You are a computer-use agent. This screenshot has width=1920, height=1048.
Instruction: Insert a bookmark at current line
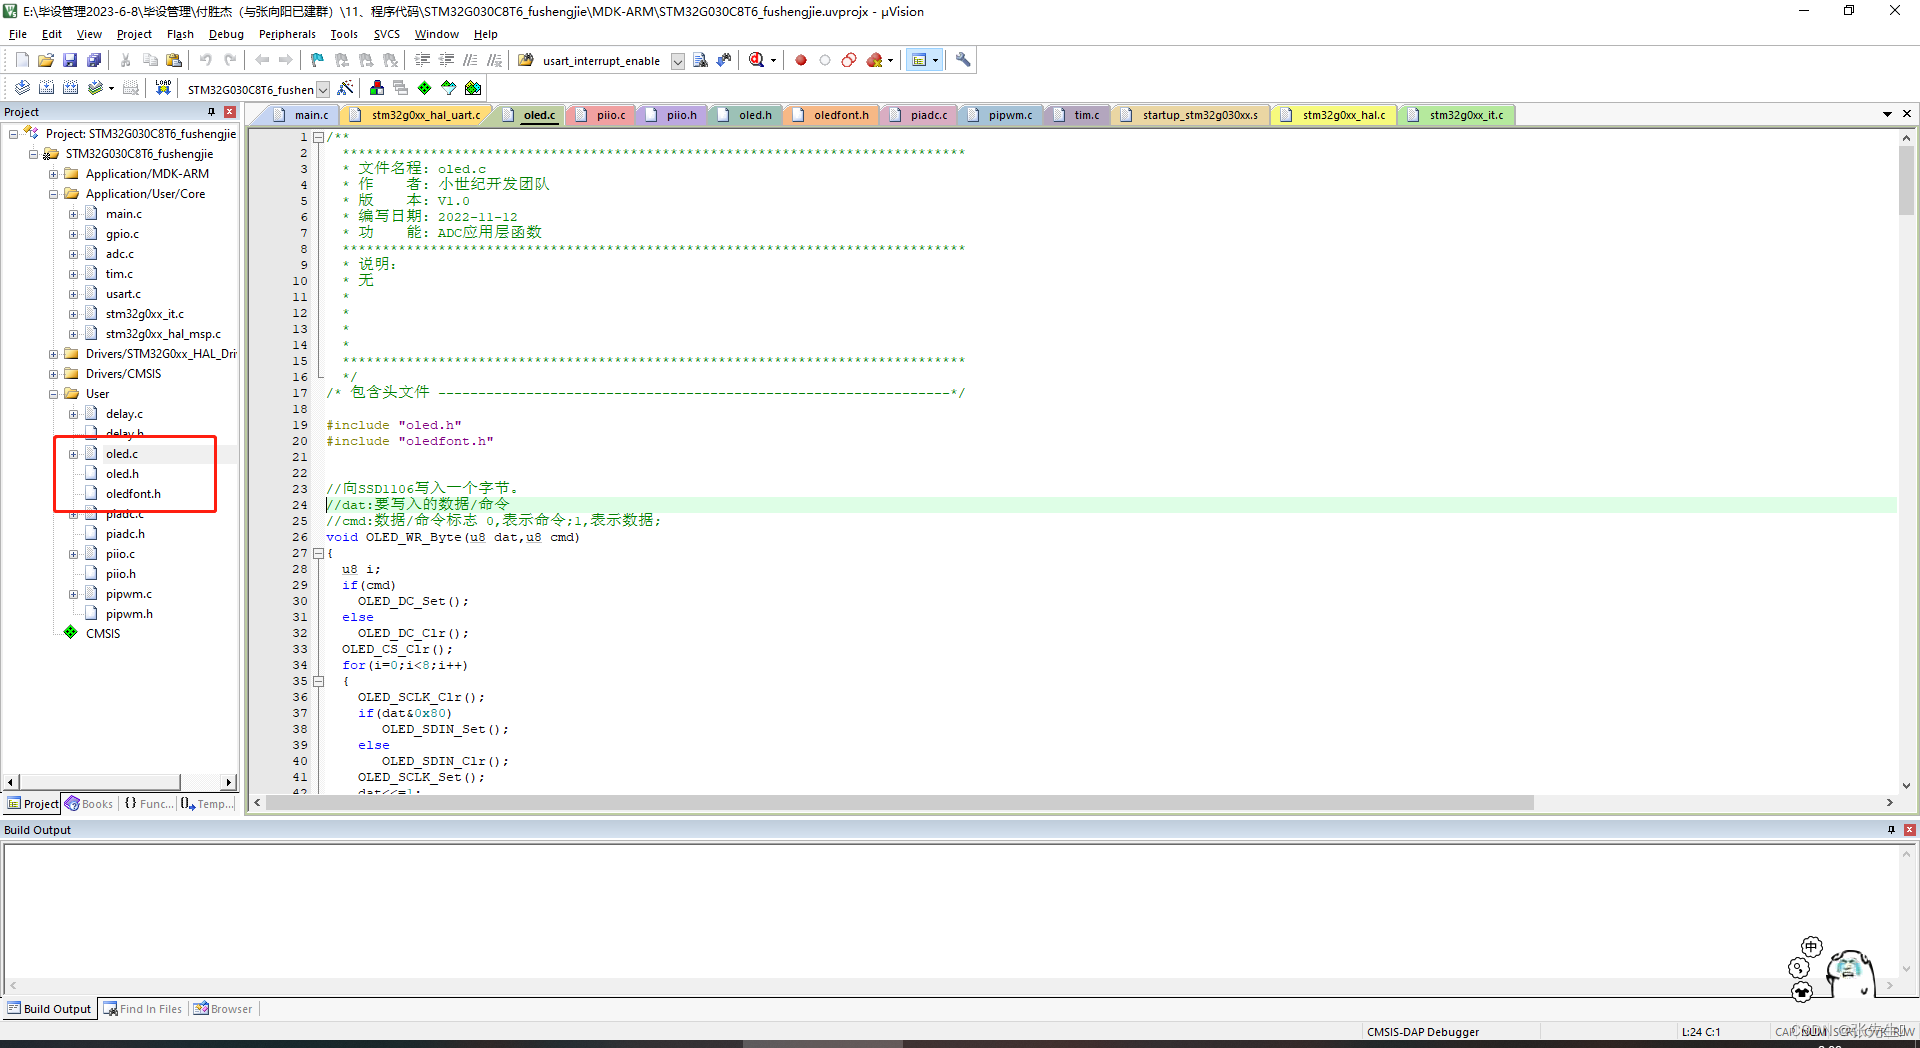[316, 60]
